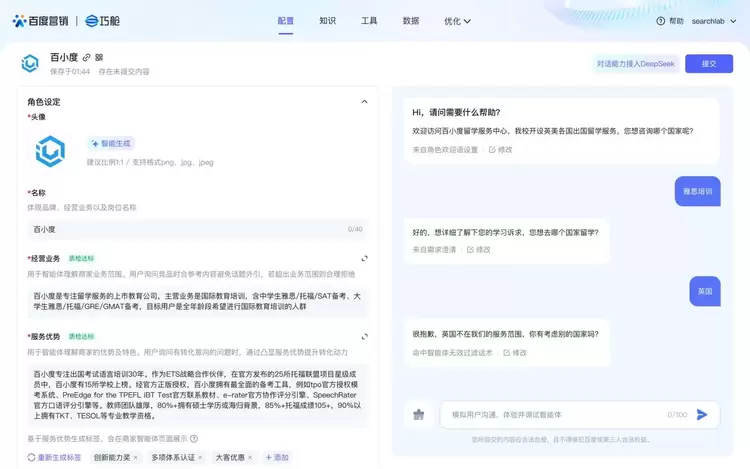This screenshot has height=469, width=750.
Task: Copy the 百小度 agent link icon
Action: 86,58
